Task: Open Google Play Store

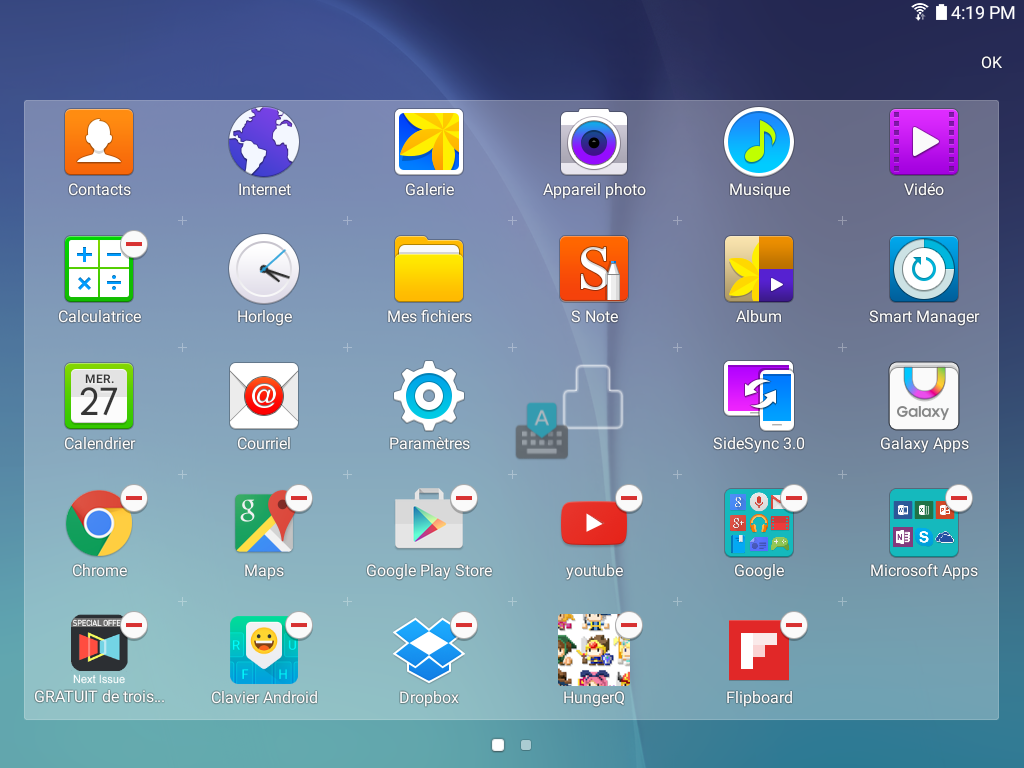Action: (429, 520)
